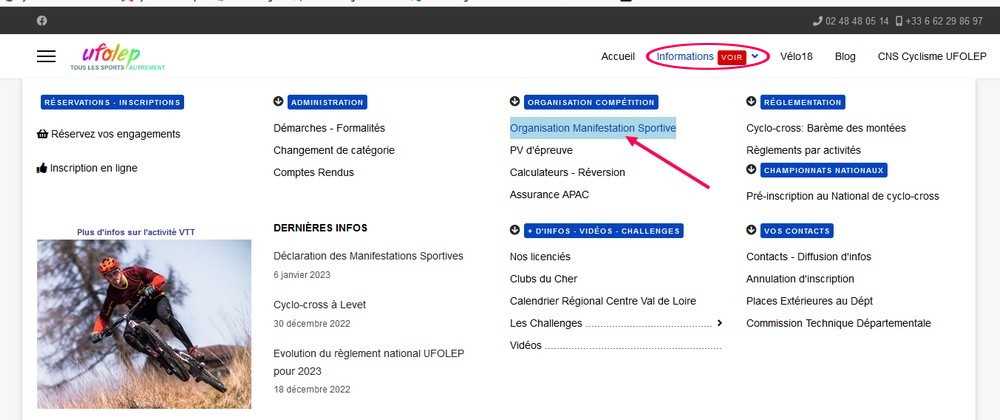Open Cyclo-cross à Levet news link
1000x420 pixels.
pyautogui.click(x=320, y=305)
